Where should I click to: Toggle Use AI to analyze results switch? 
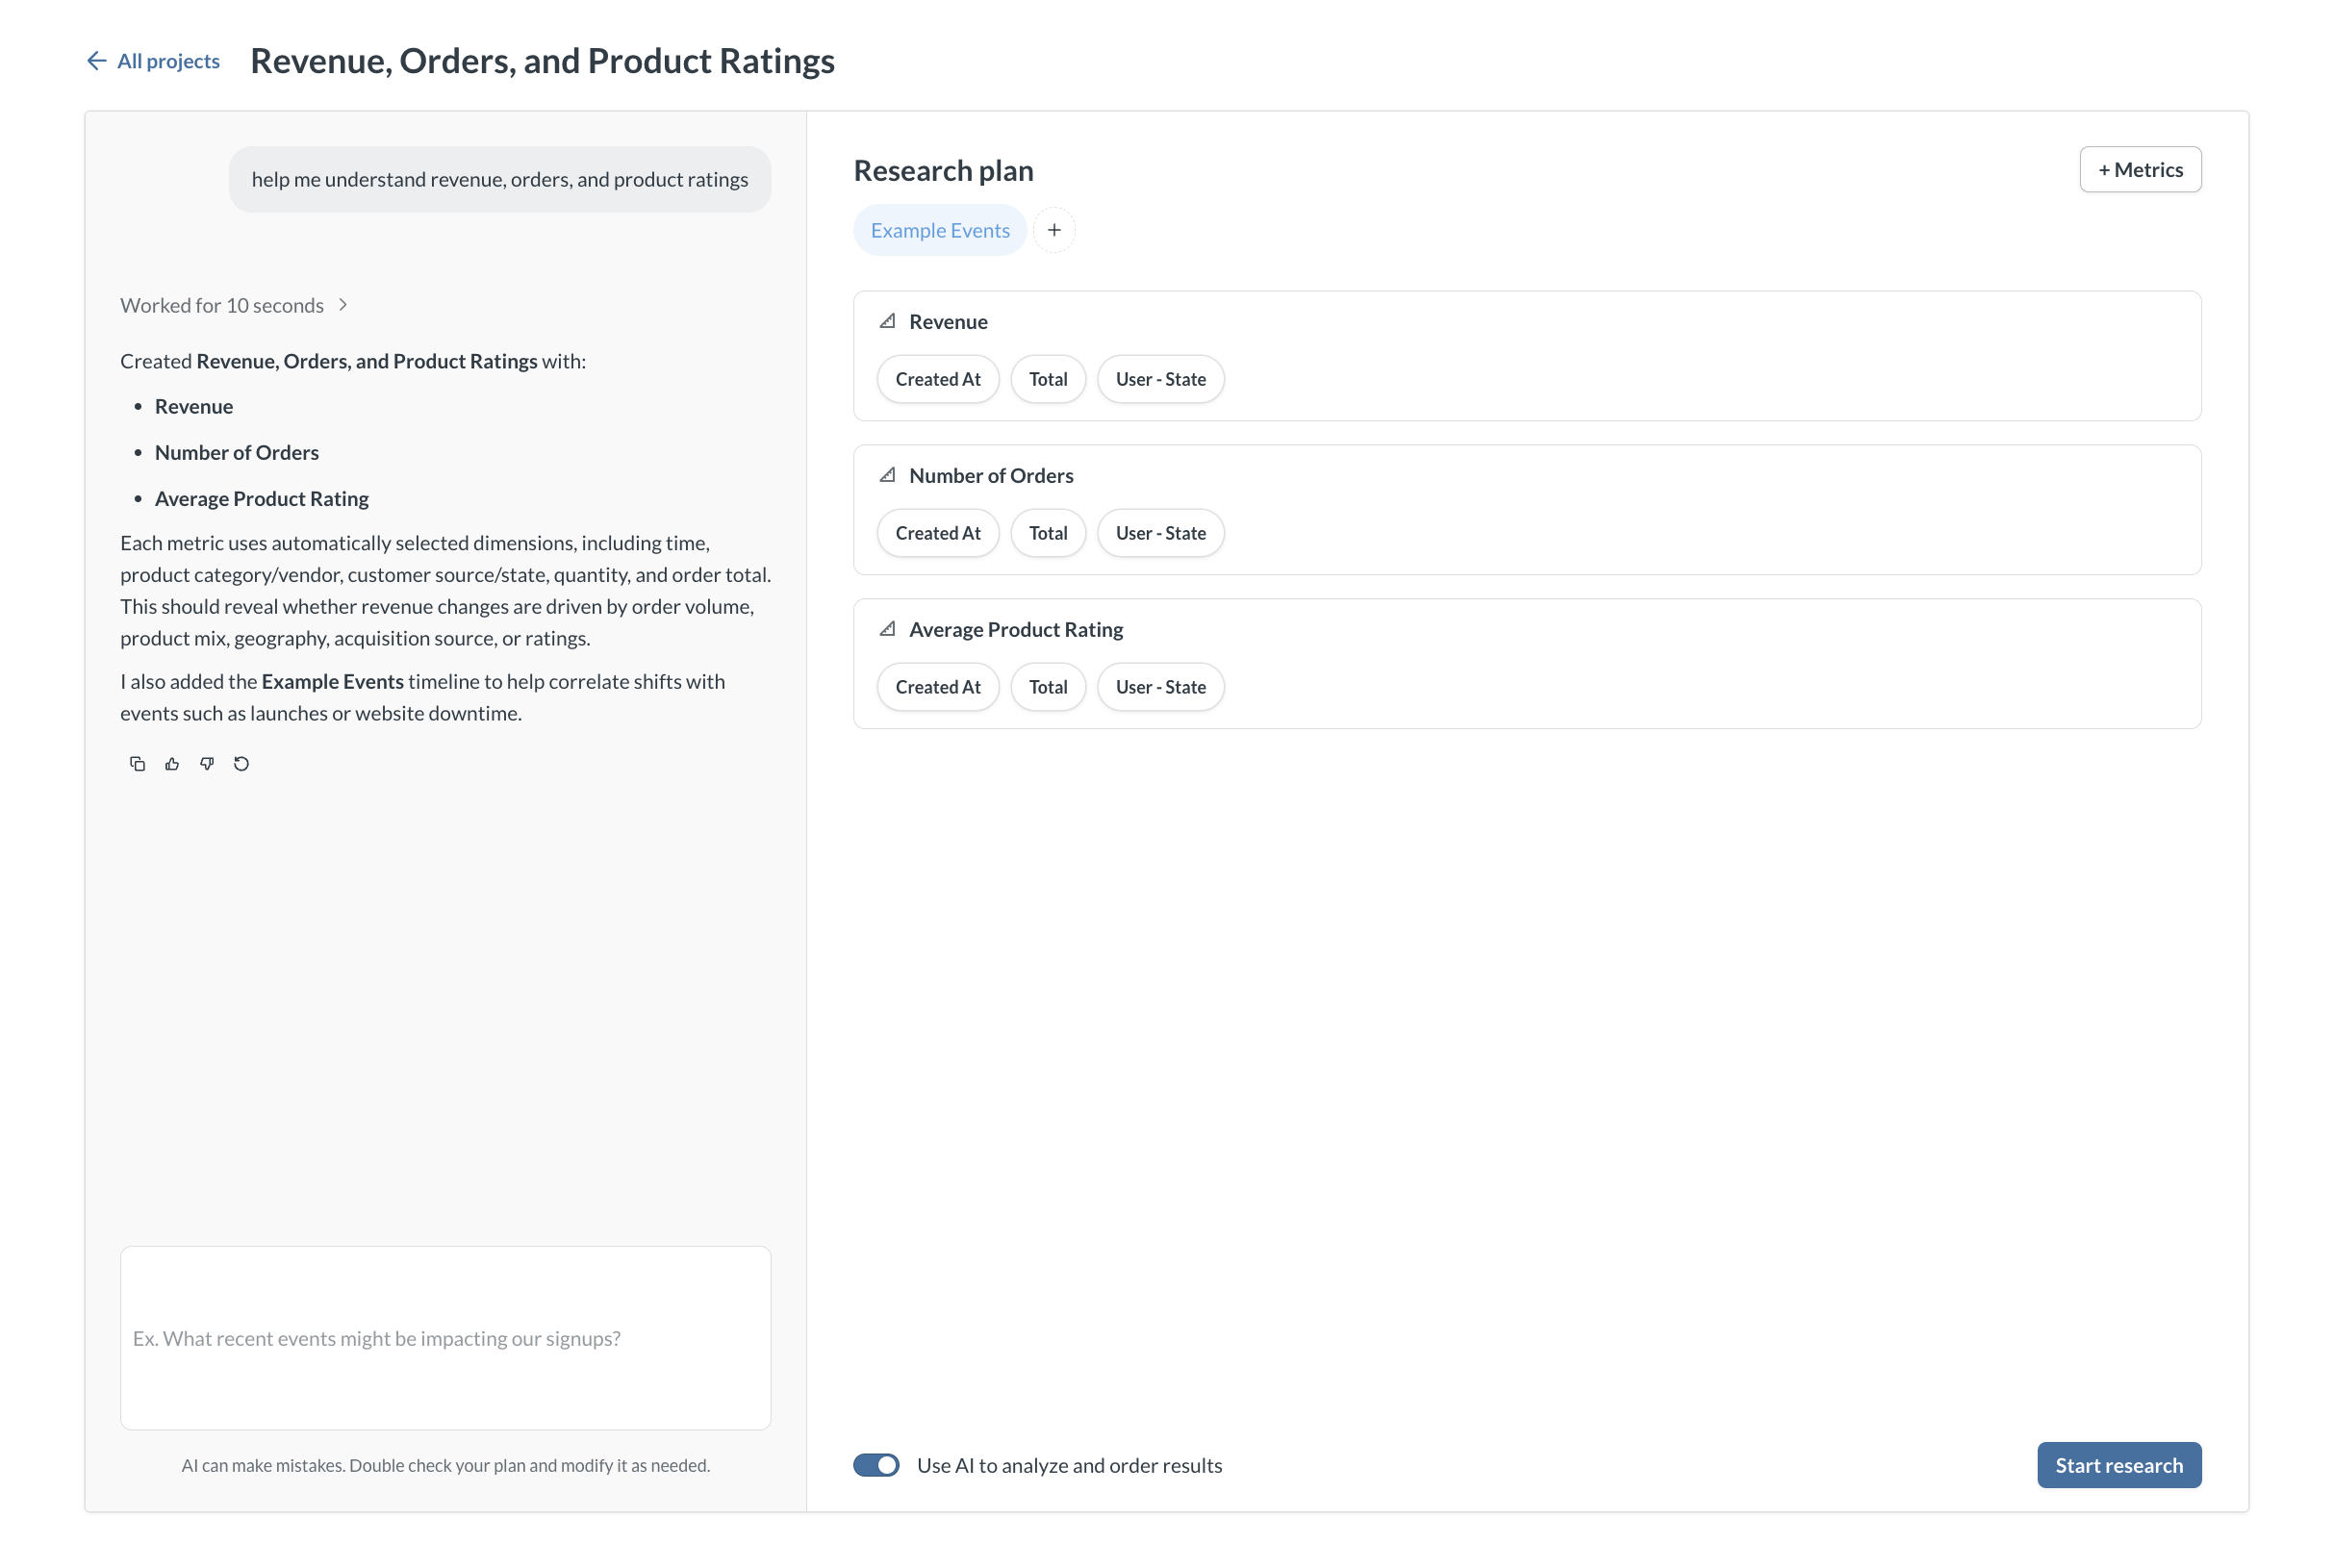(876, 1465)
